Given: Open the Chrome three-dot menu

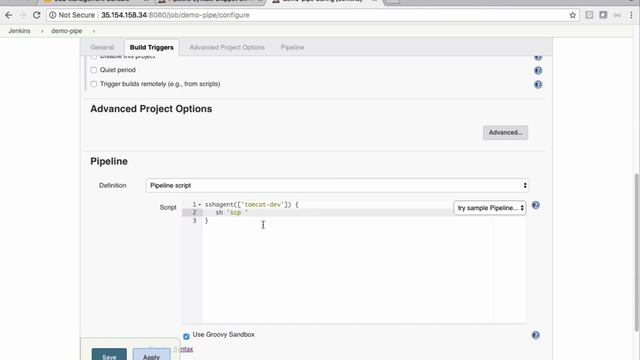Looking at the screenshot, I should click(631, 15).
